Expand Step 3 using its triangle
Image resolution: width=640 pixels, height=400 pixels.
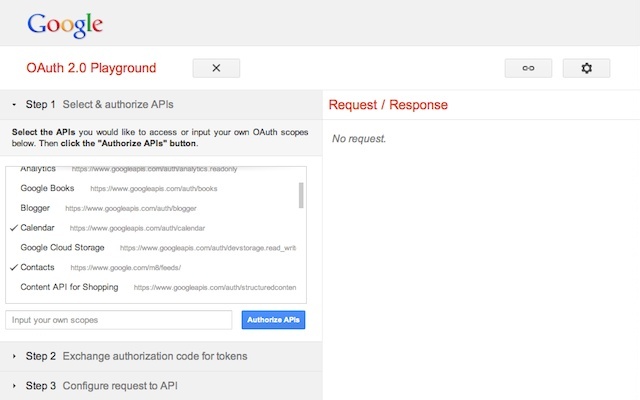(x=14, y=386)
